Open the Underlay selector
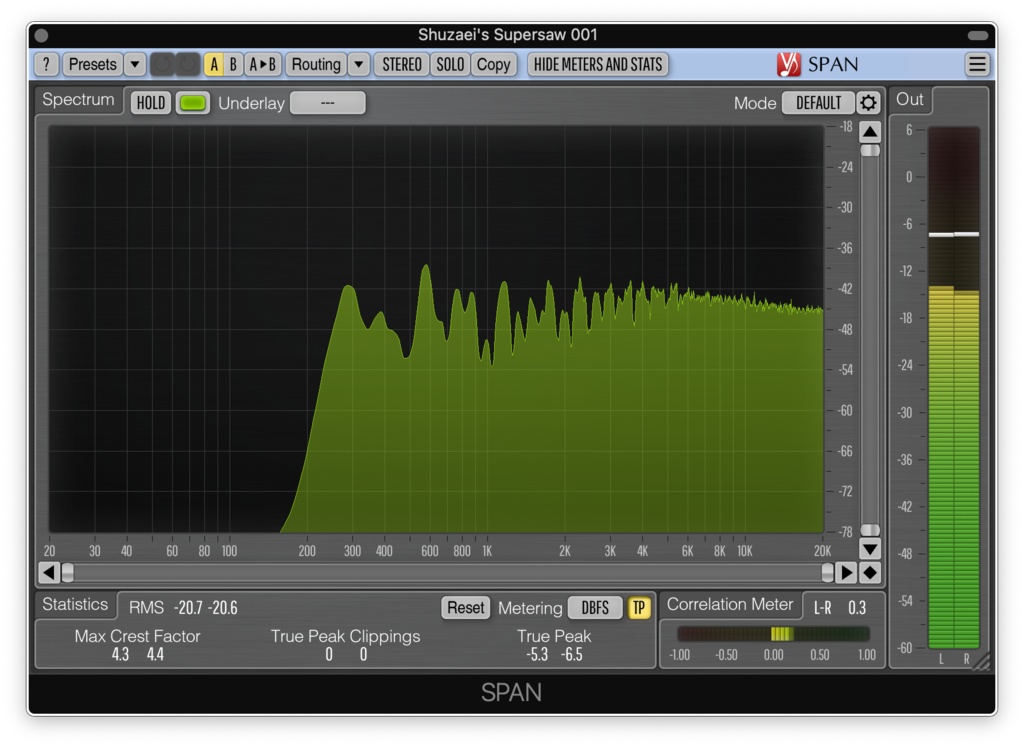This screenshot has width=1024, height=747. point(328,103)
